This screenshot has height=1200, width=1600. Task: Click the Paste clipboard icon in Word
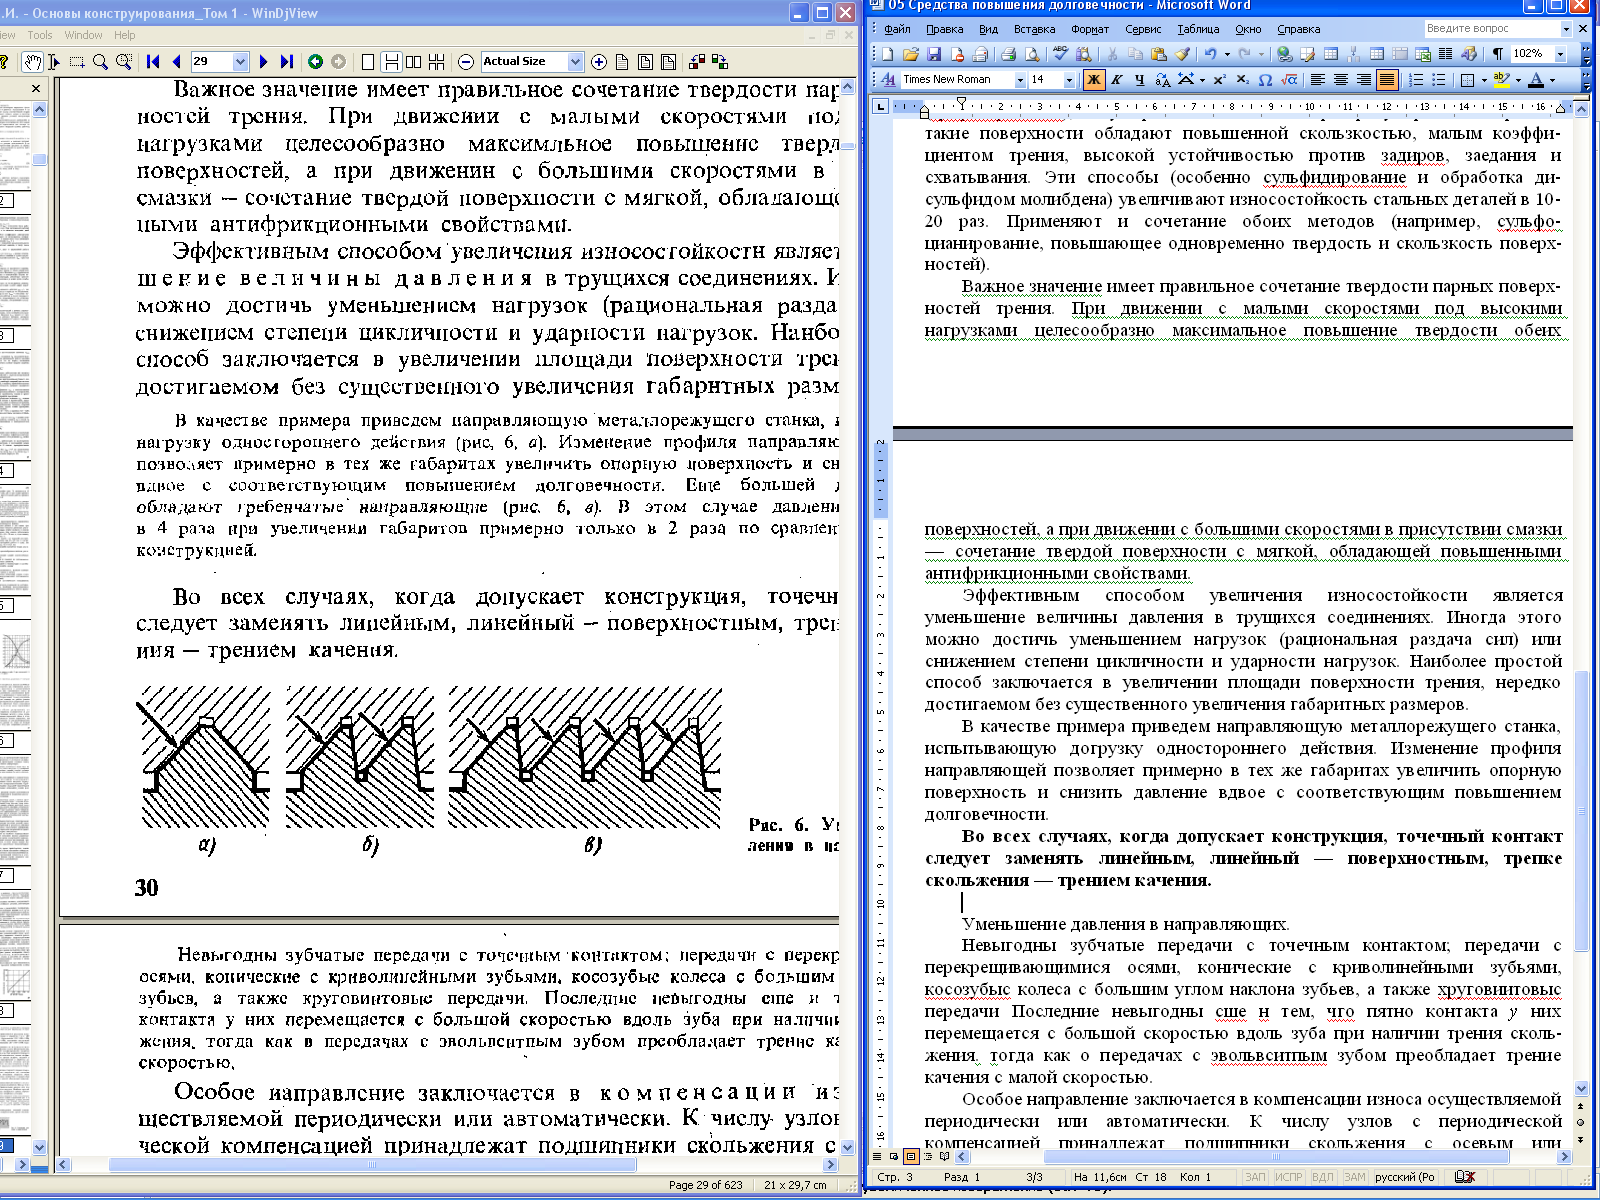point(1158,54)
